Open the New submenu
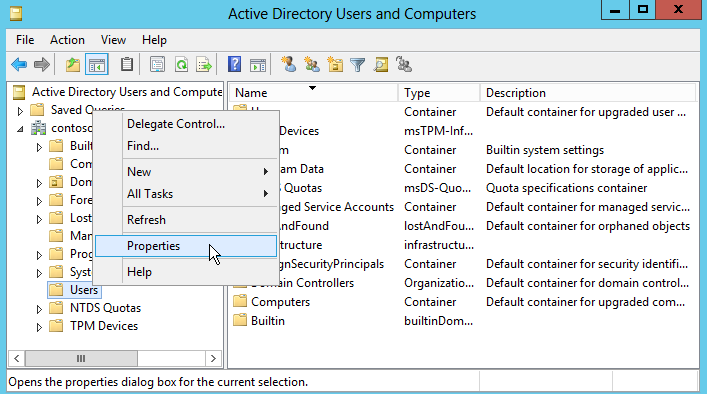The width and height of the screenshot is (707, 394). 186,172
